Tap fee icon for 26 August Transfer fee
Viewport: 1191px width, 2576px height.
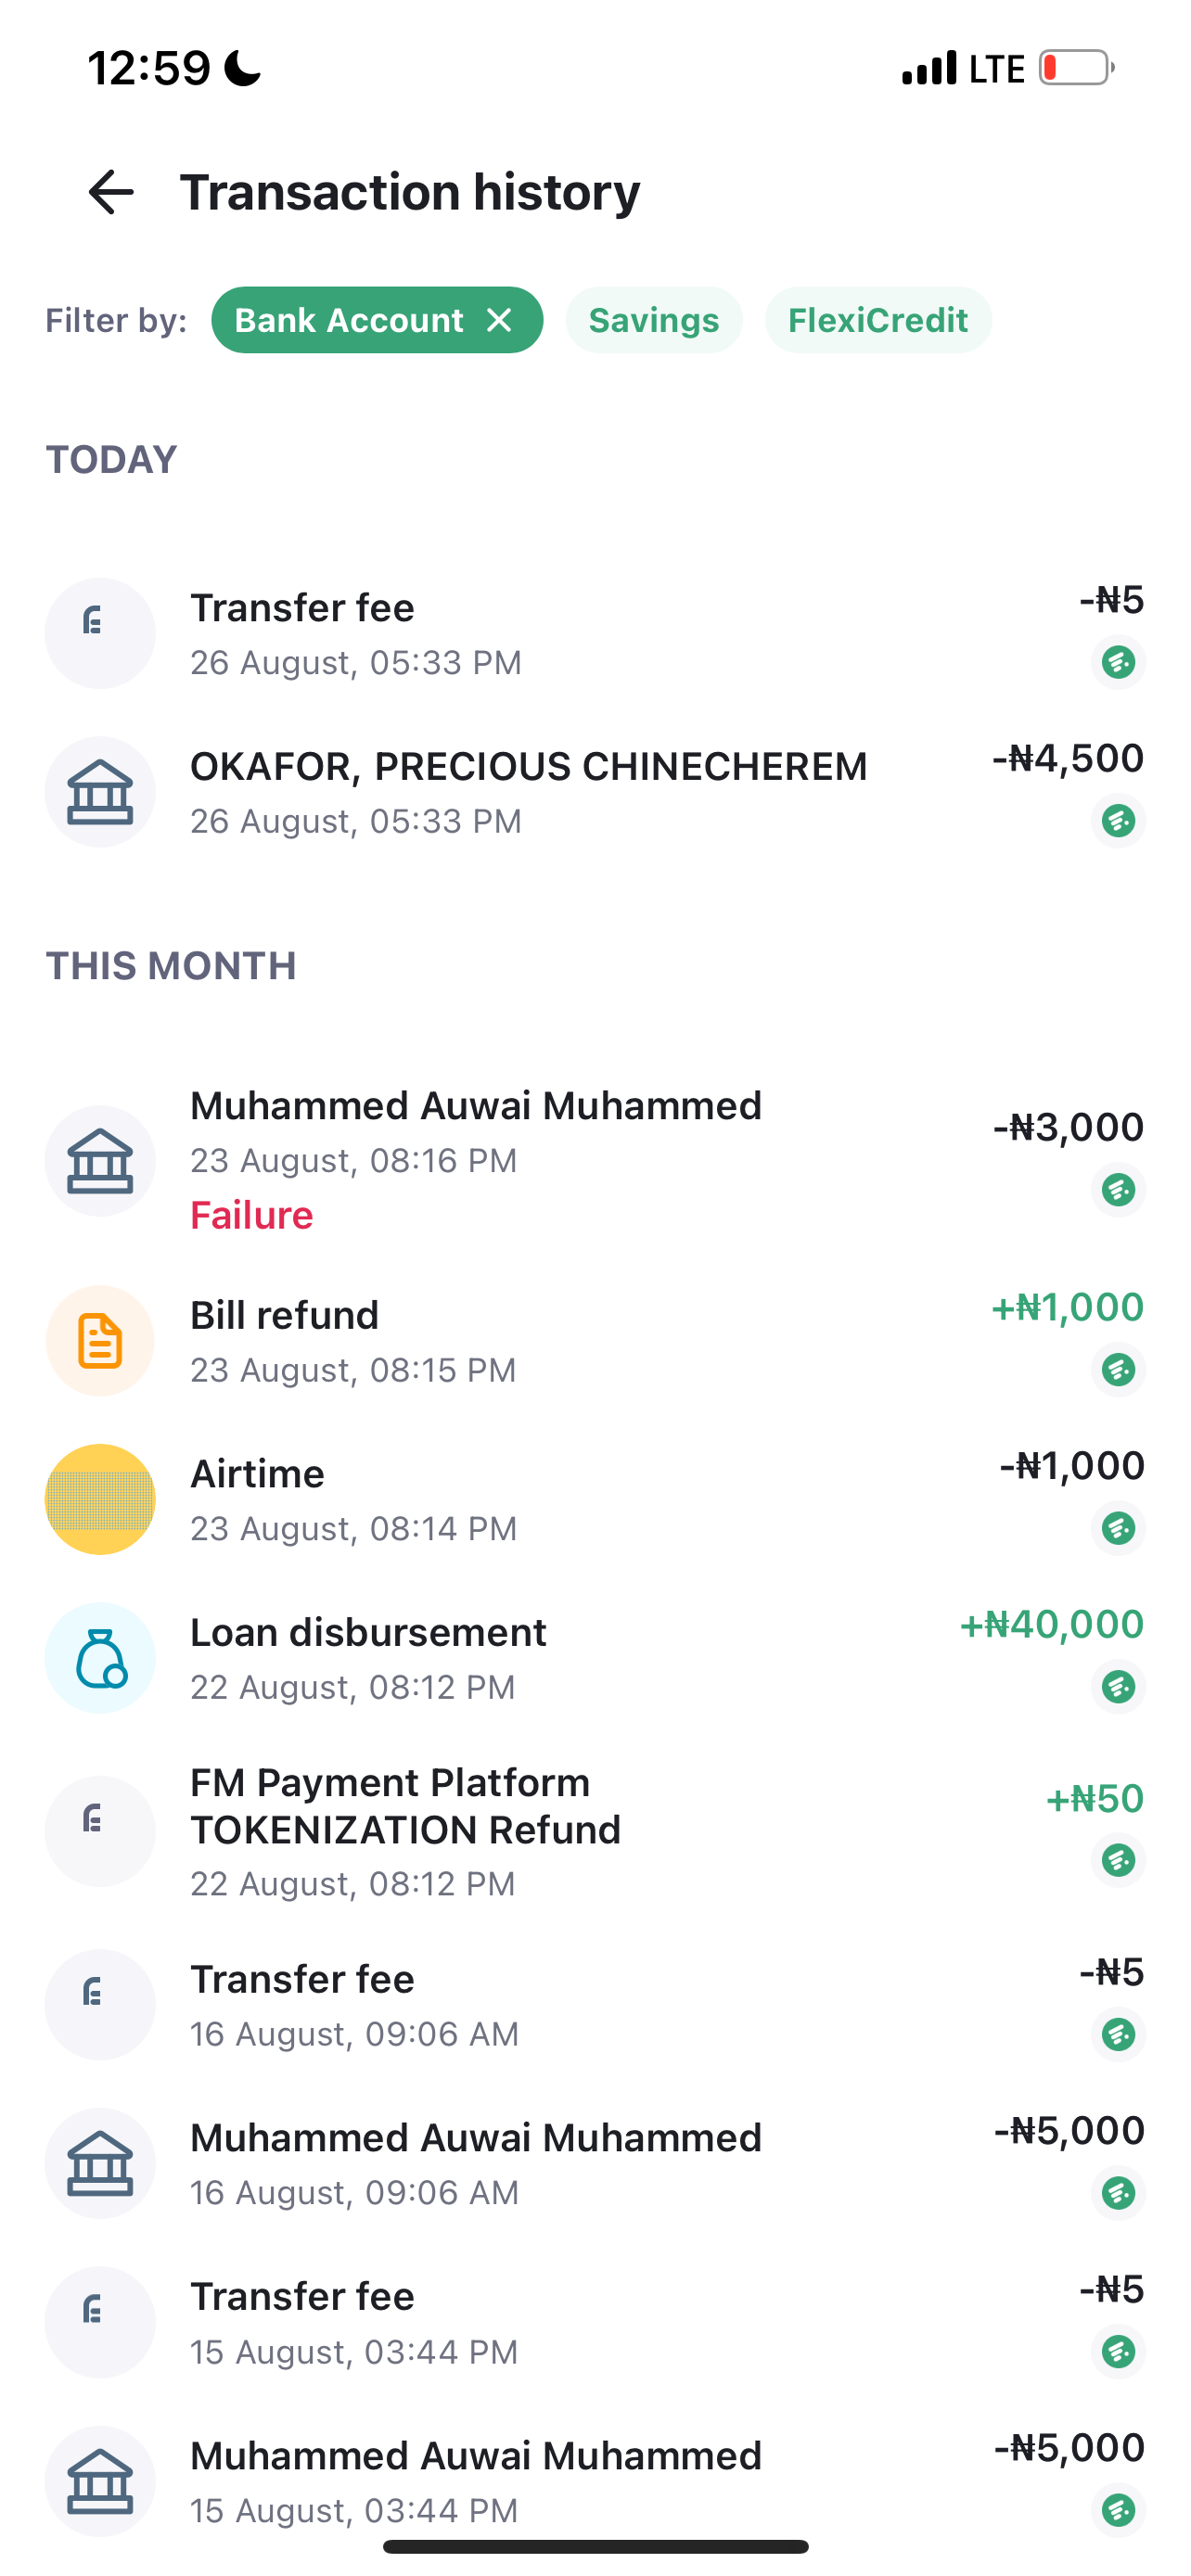[100, 633]
